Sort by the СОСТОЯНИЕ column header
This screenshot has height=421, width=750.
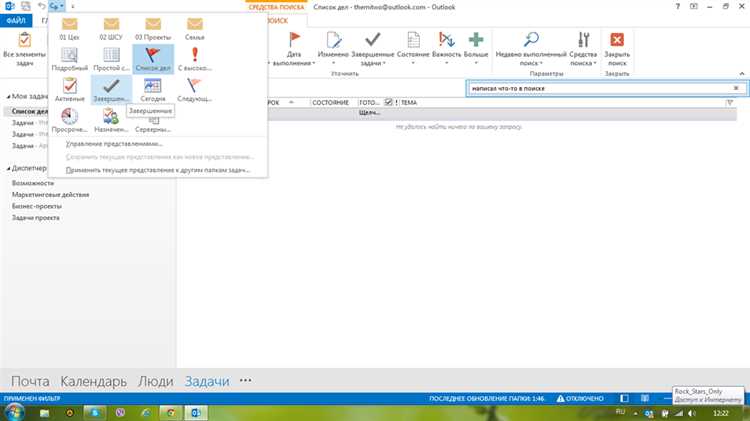click(x=331, y=102)
